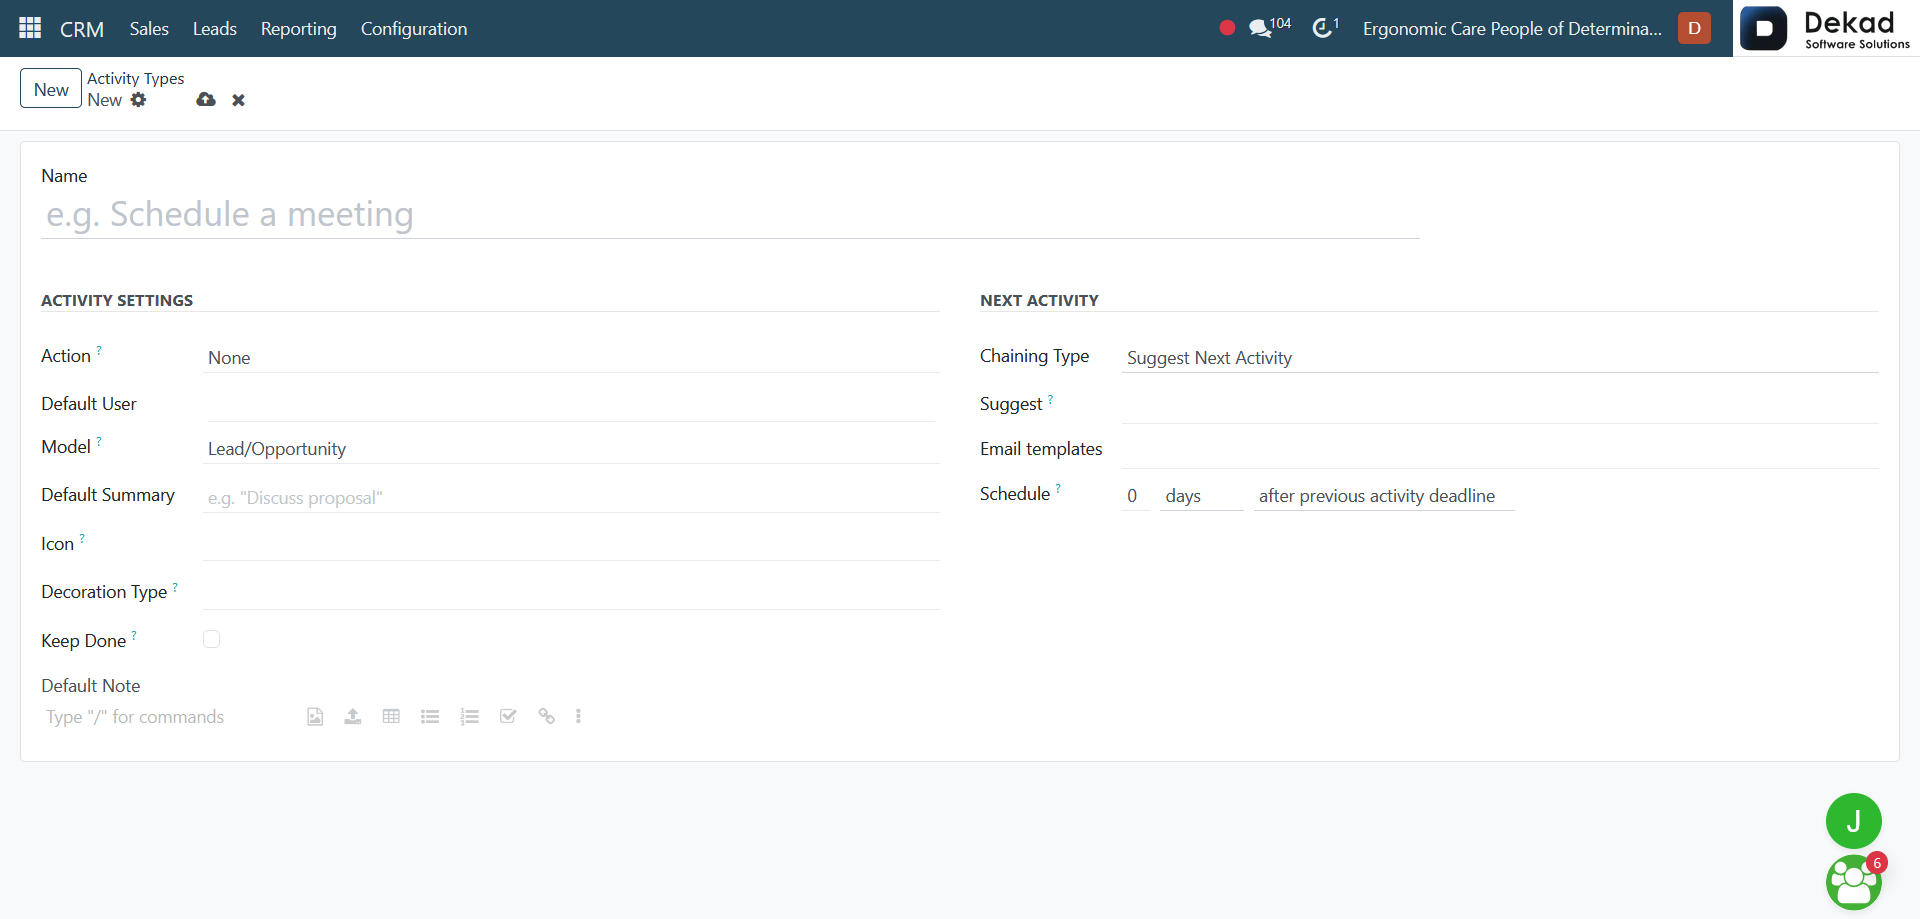Click the Dekad Software Solutions logo
Viewport: 1920px width, 919px height.
pyautogui.click(x=1826, y=28)
